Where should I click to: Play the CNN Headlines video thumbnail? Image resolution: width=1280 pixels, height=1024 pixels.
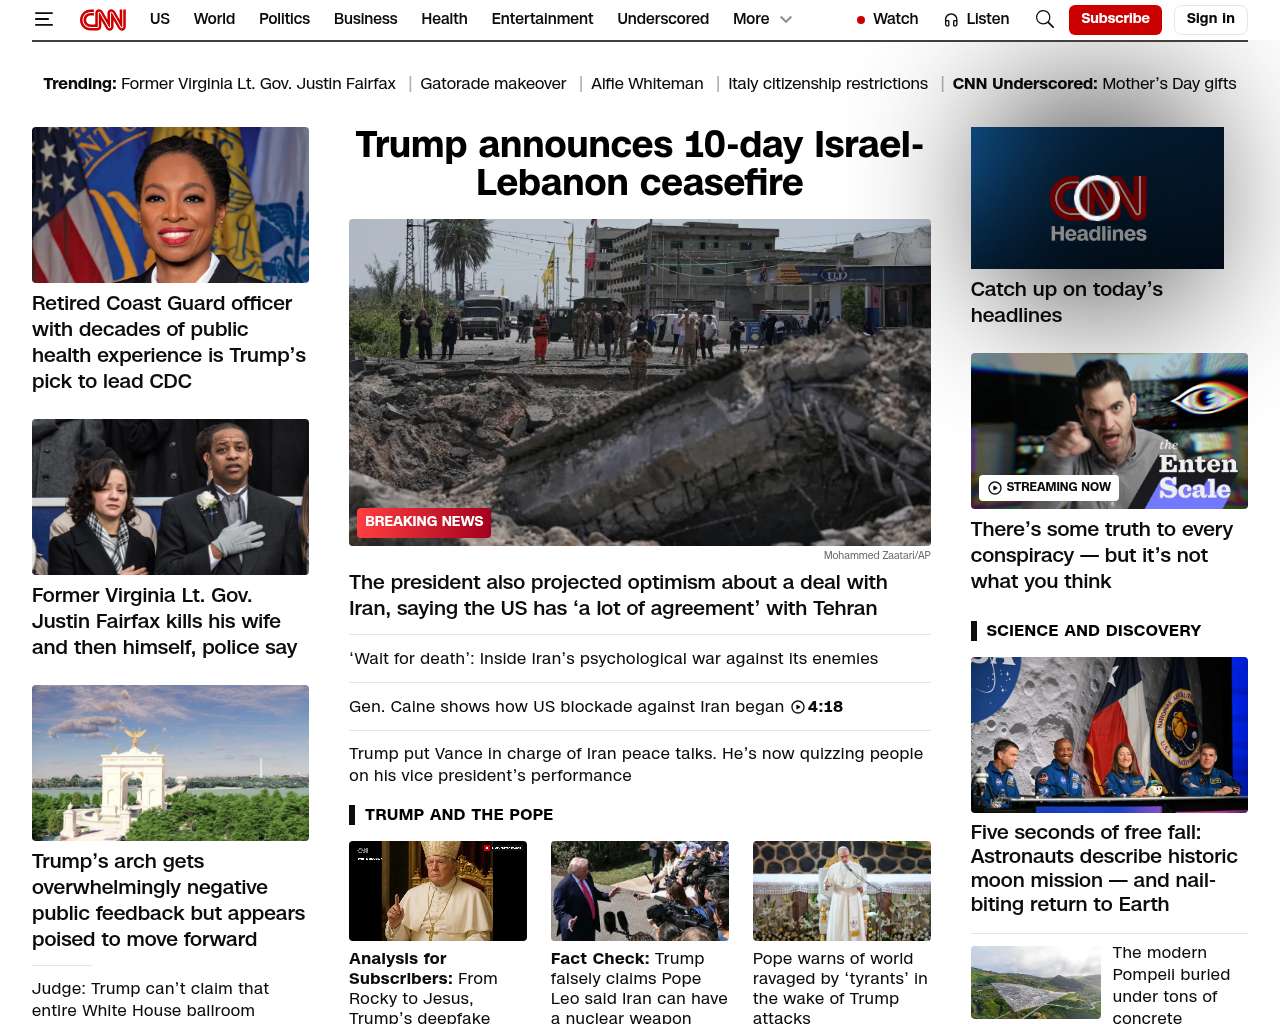(1097, 198)
